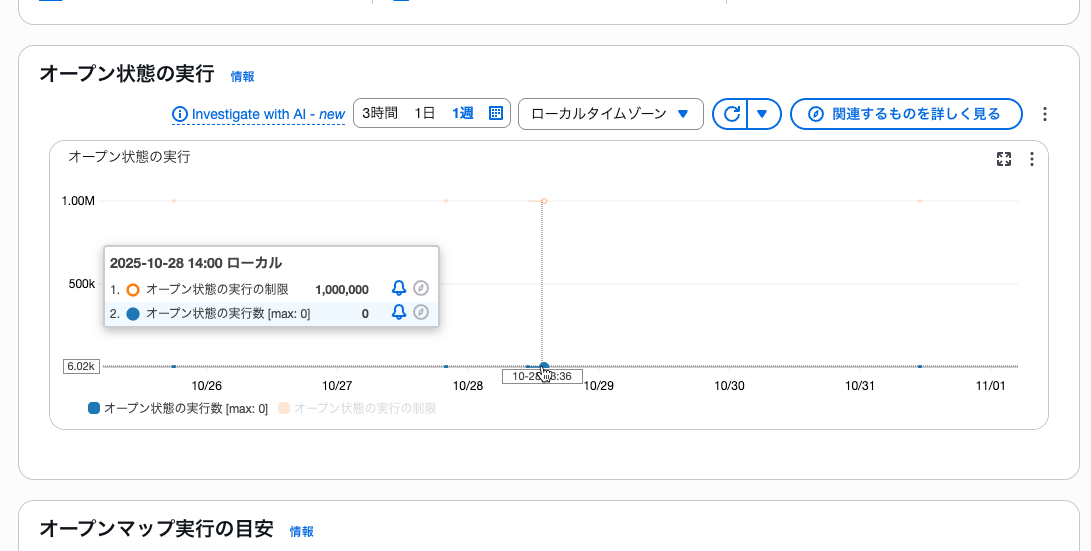Click the bell icon for オープン状態の実行の制限
The width and height of the screenshot is (1091, 551).
[x=398, y=289]
